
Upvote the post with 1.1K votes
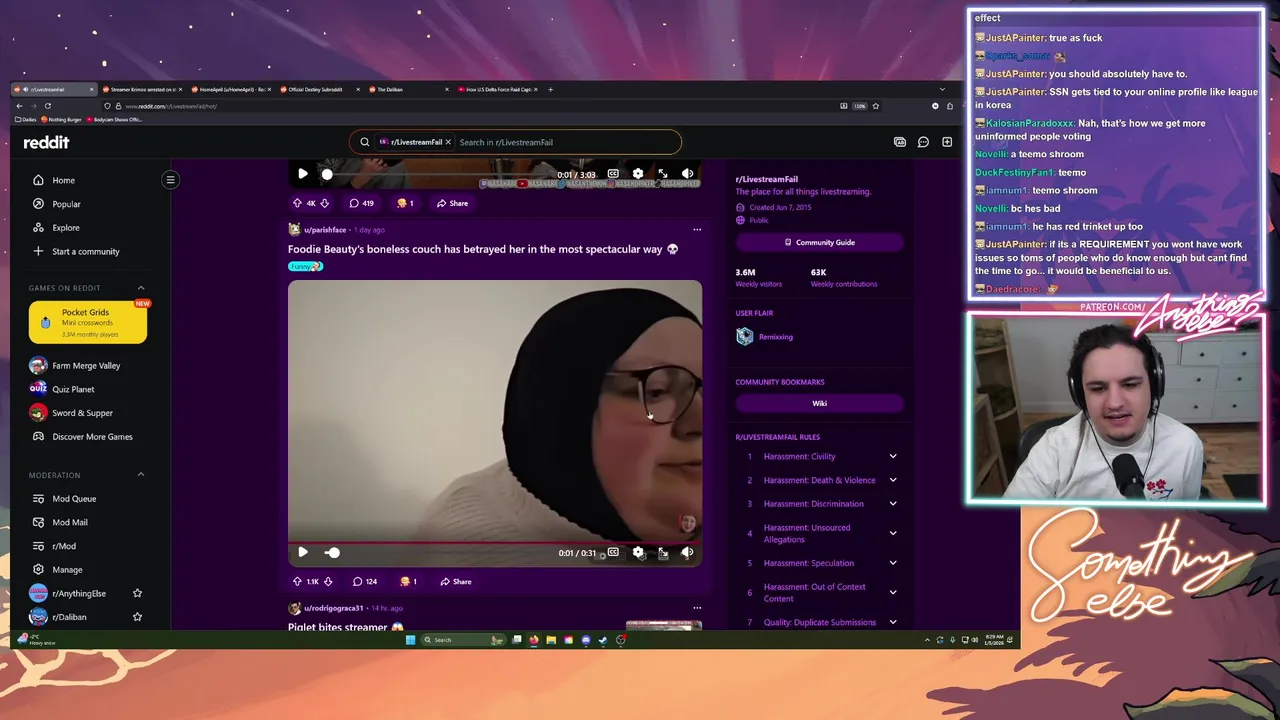click(x=297, y=581)
